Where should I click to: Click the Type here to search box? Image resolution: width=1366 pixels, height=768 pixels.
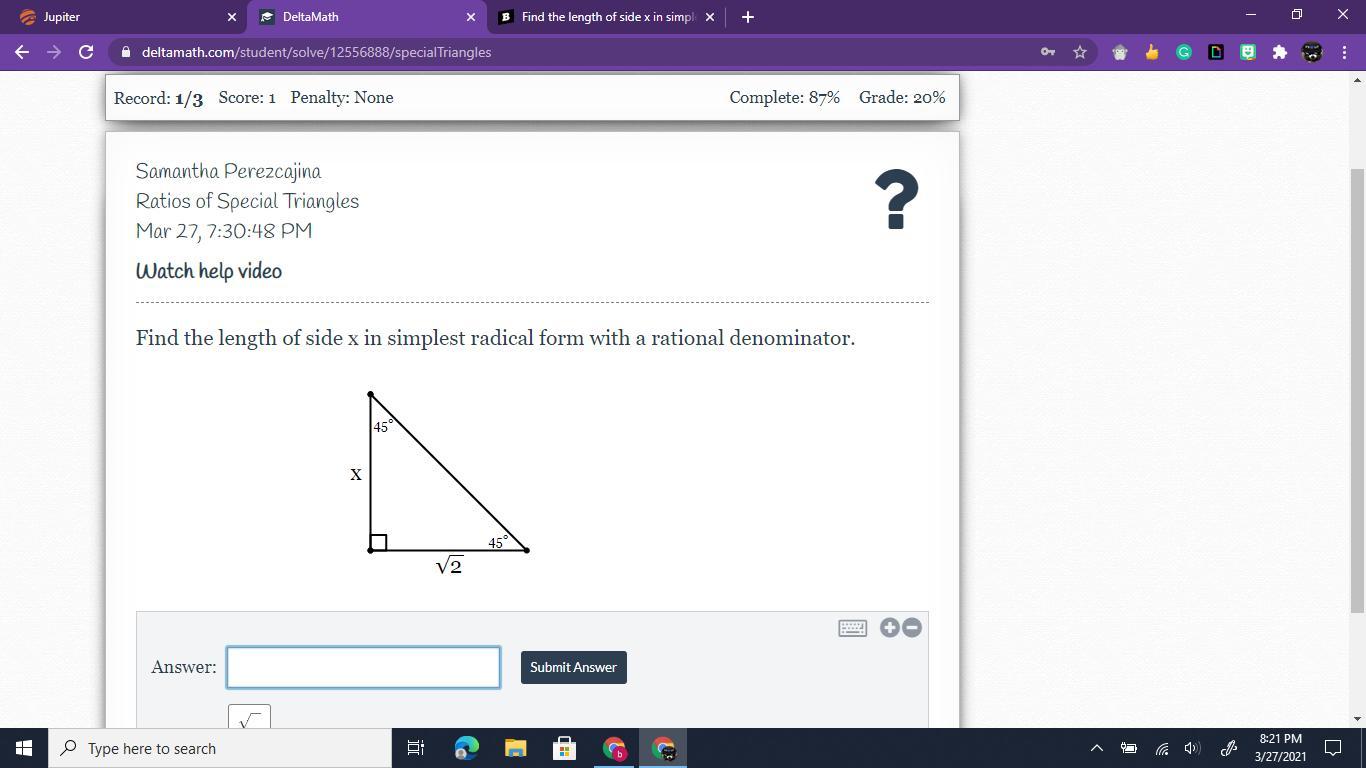tap(220, 748)
